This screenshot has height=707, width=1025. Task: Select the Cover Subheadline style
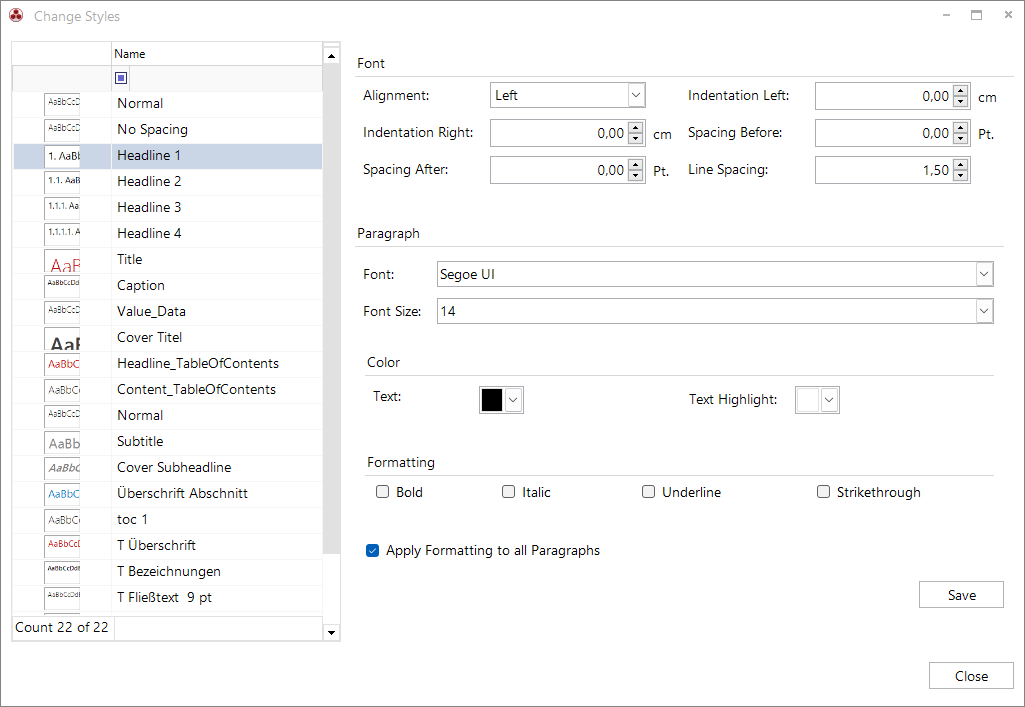167,468
